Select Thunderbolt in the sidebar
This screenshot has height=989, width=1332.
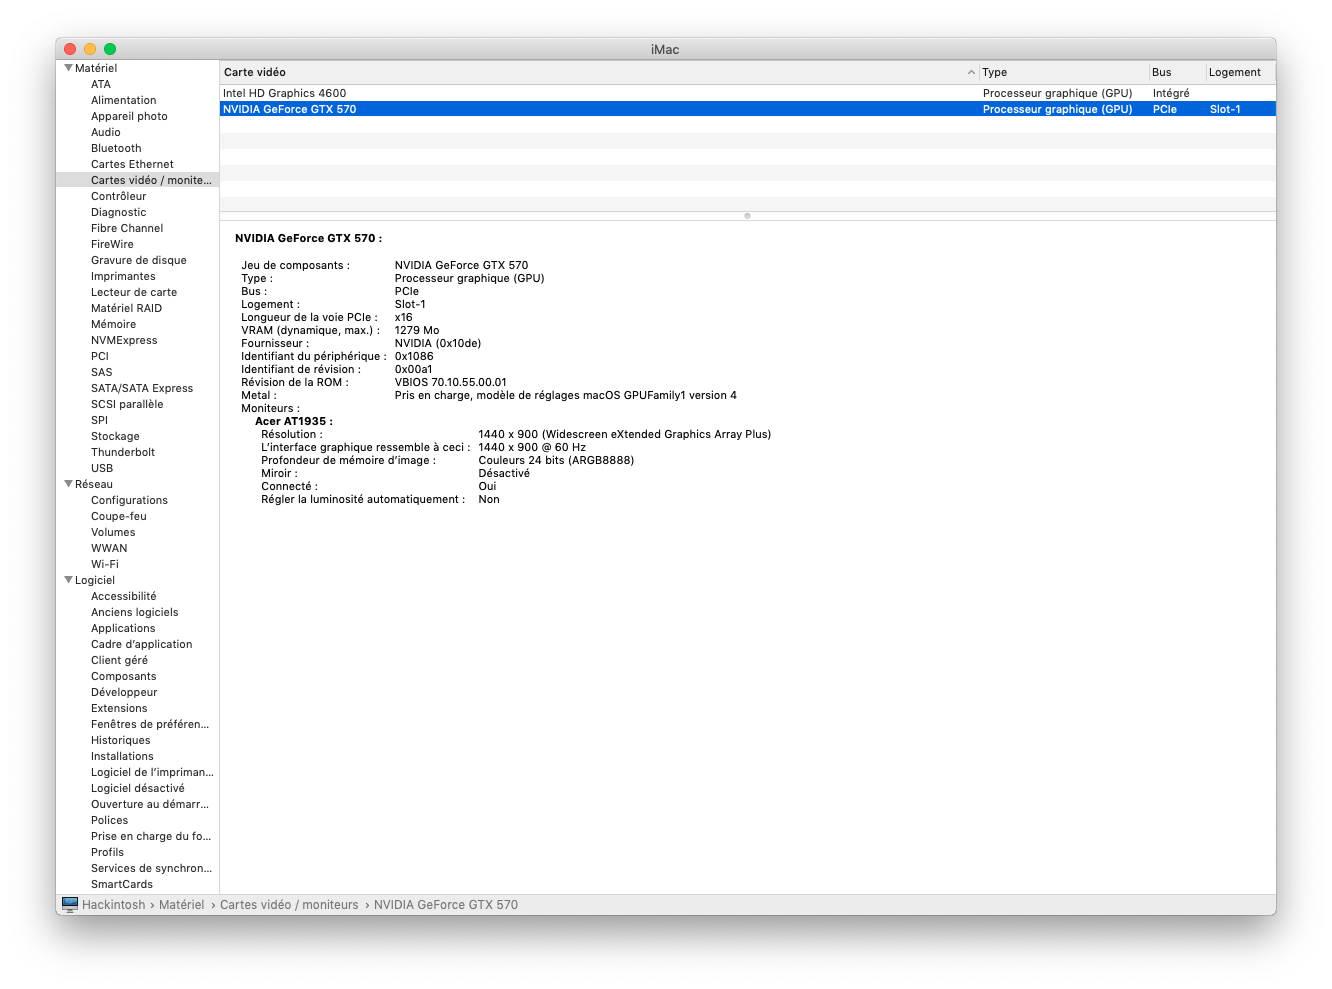point(123,452)
